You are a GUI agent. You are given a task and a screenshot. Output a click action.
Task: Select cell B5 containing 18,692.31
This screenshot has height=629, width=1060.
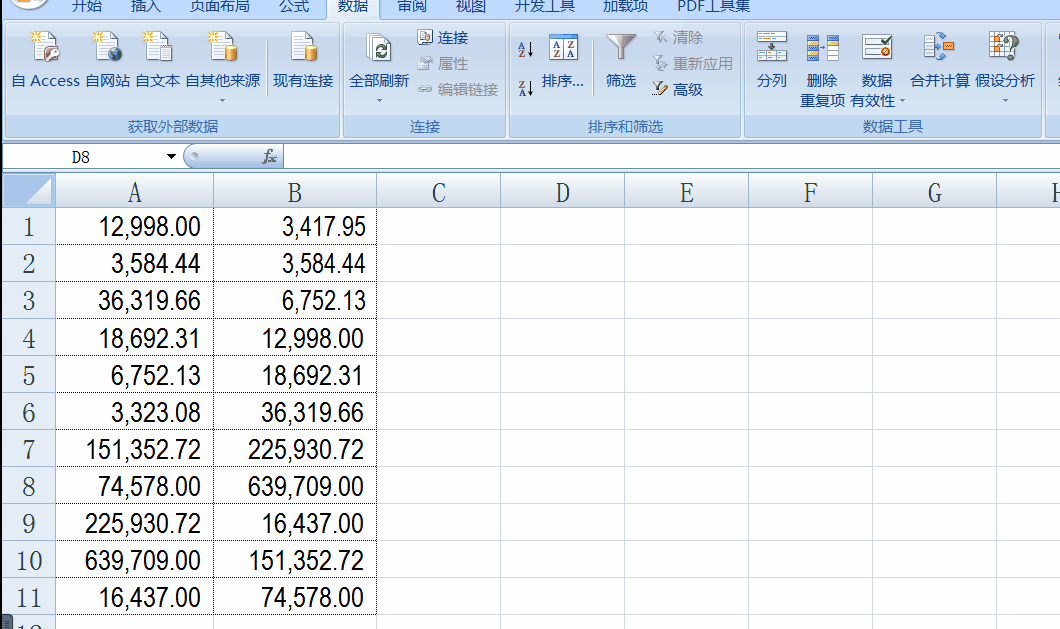click(x=293, y=375)
